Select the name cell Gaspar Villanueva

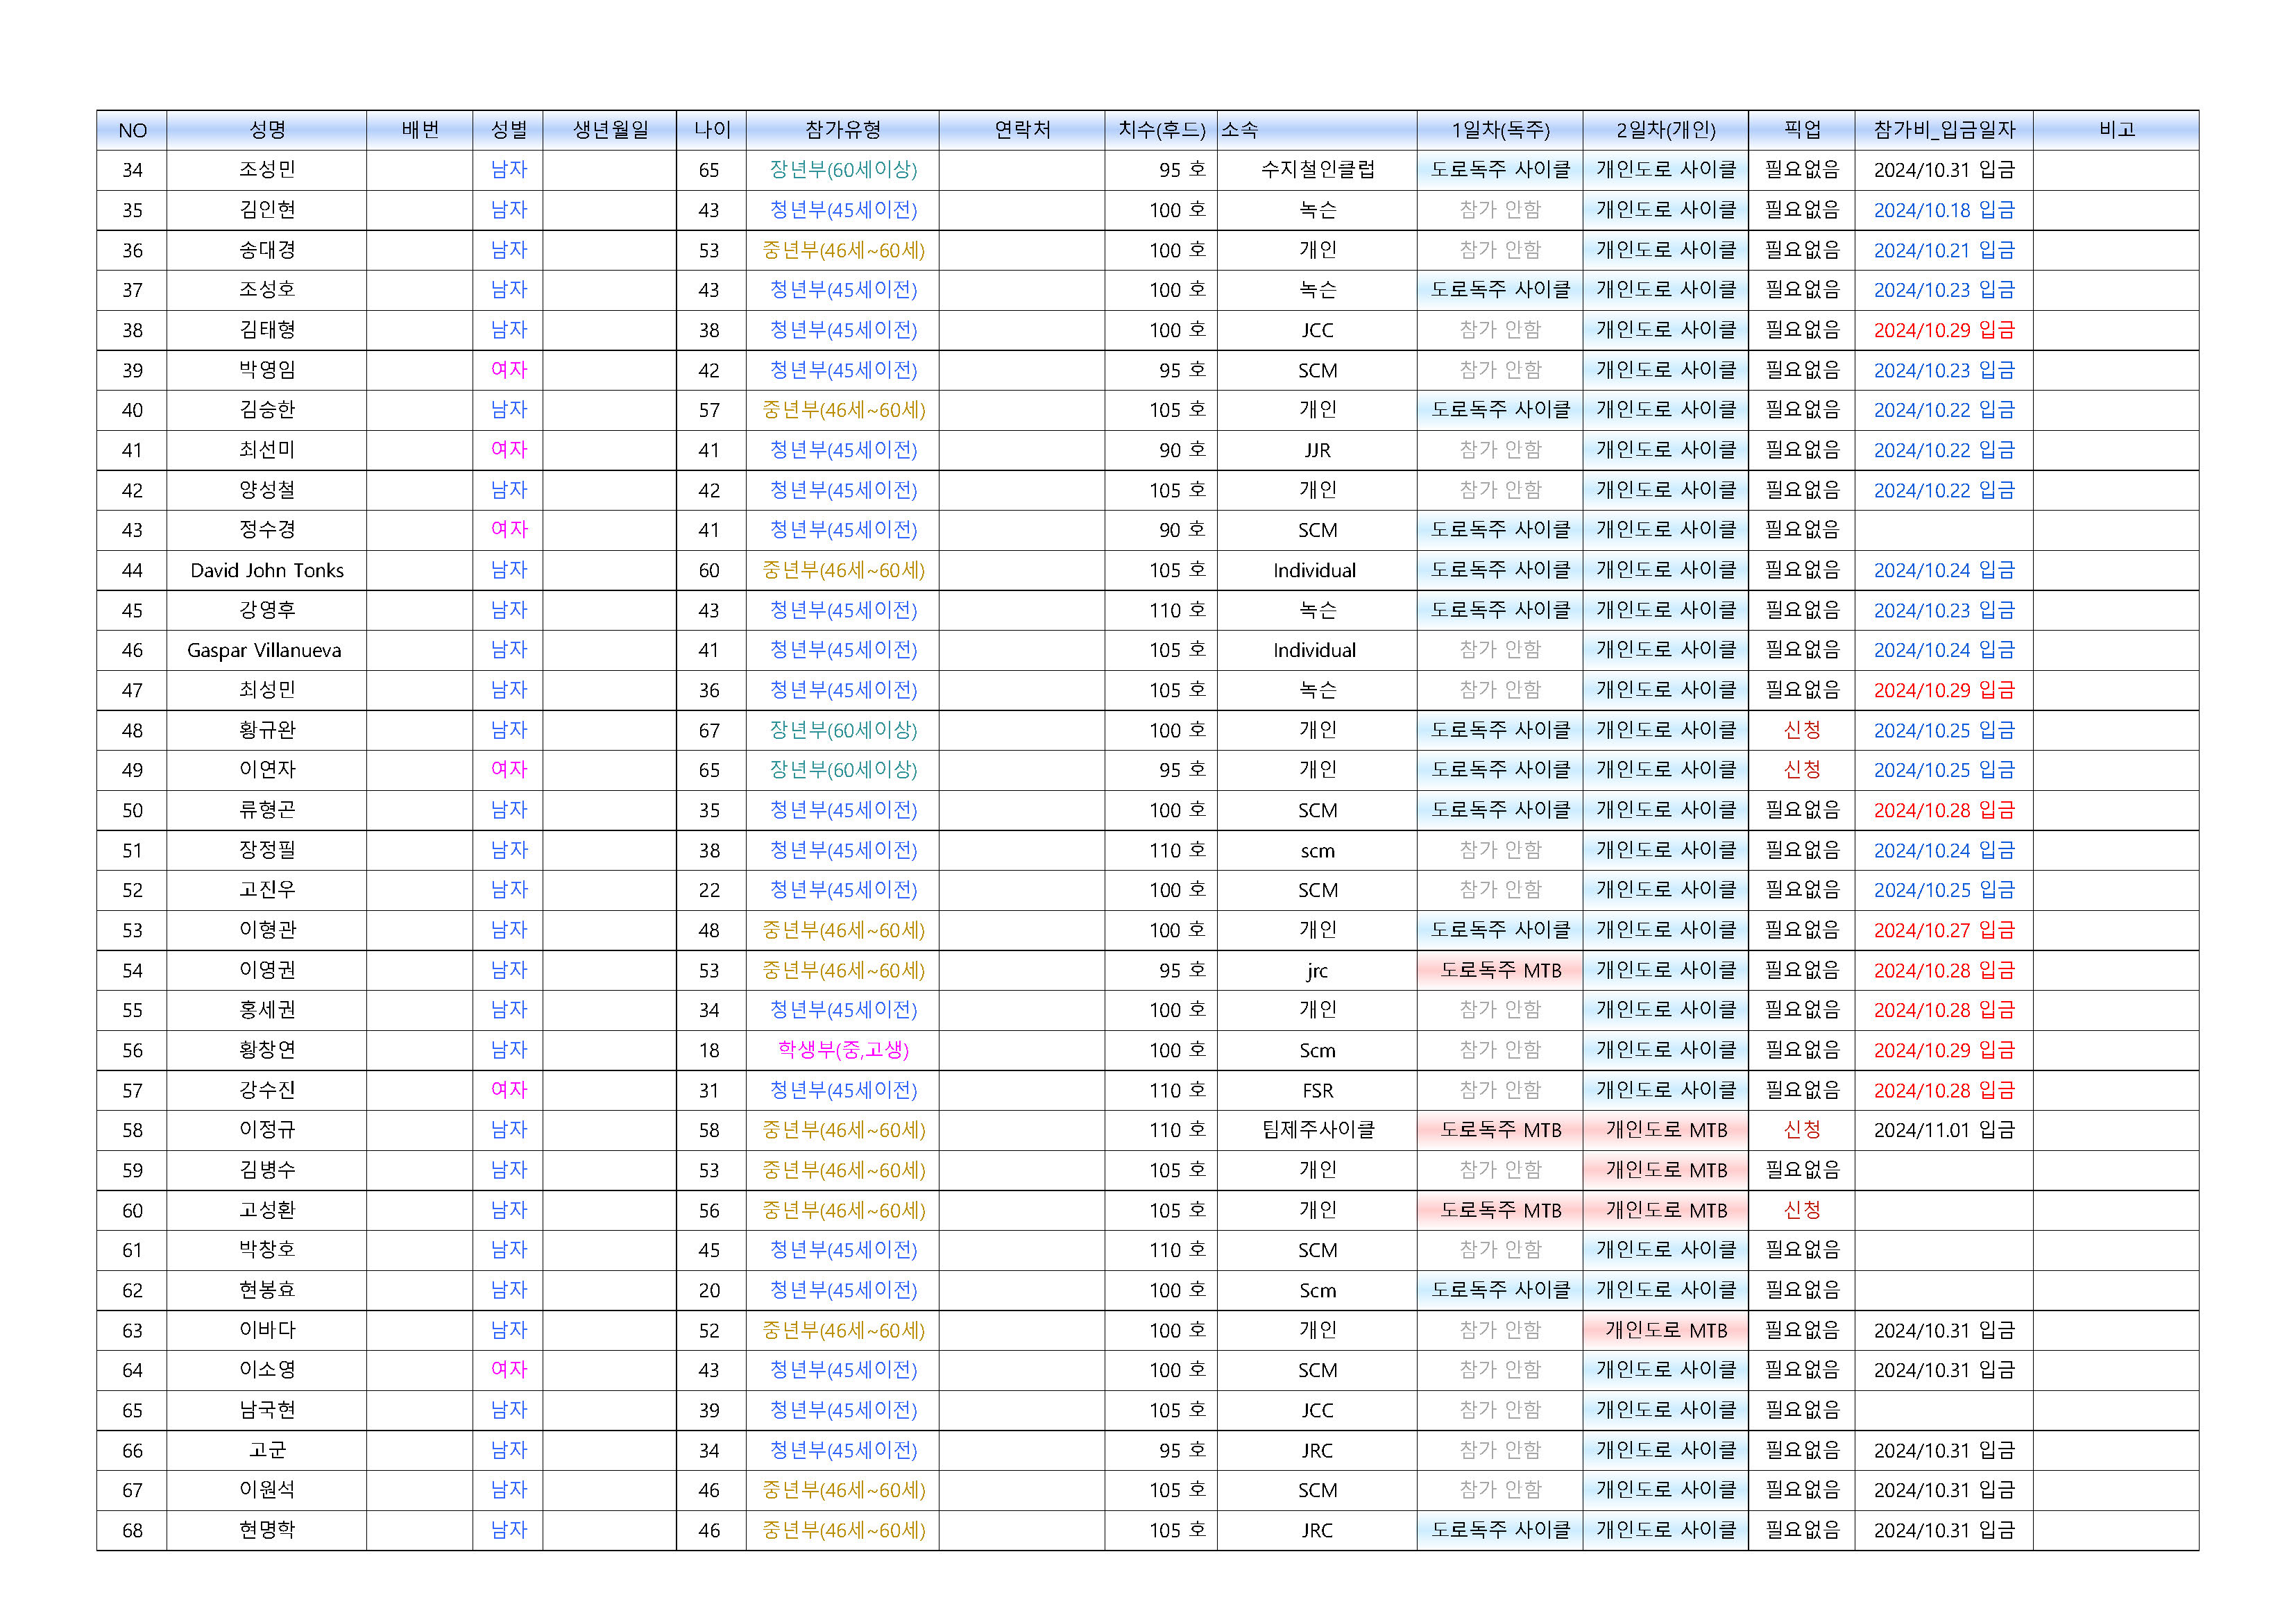pos(267,650)
